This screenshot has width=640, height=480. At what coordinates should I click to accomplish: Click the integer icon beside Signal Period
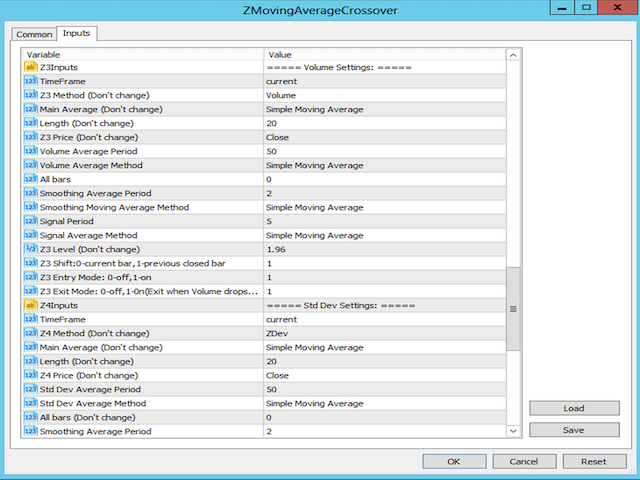coord(31,221)
